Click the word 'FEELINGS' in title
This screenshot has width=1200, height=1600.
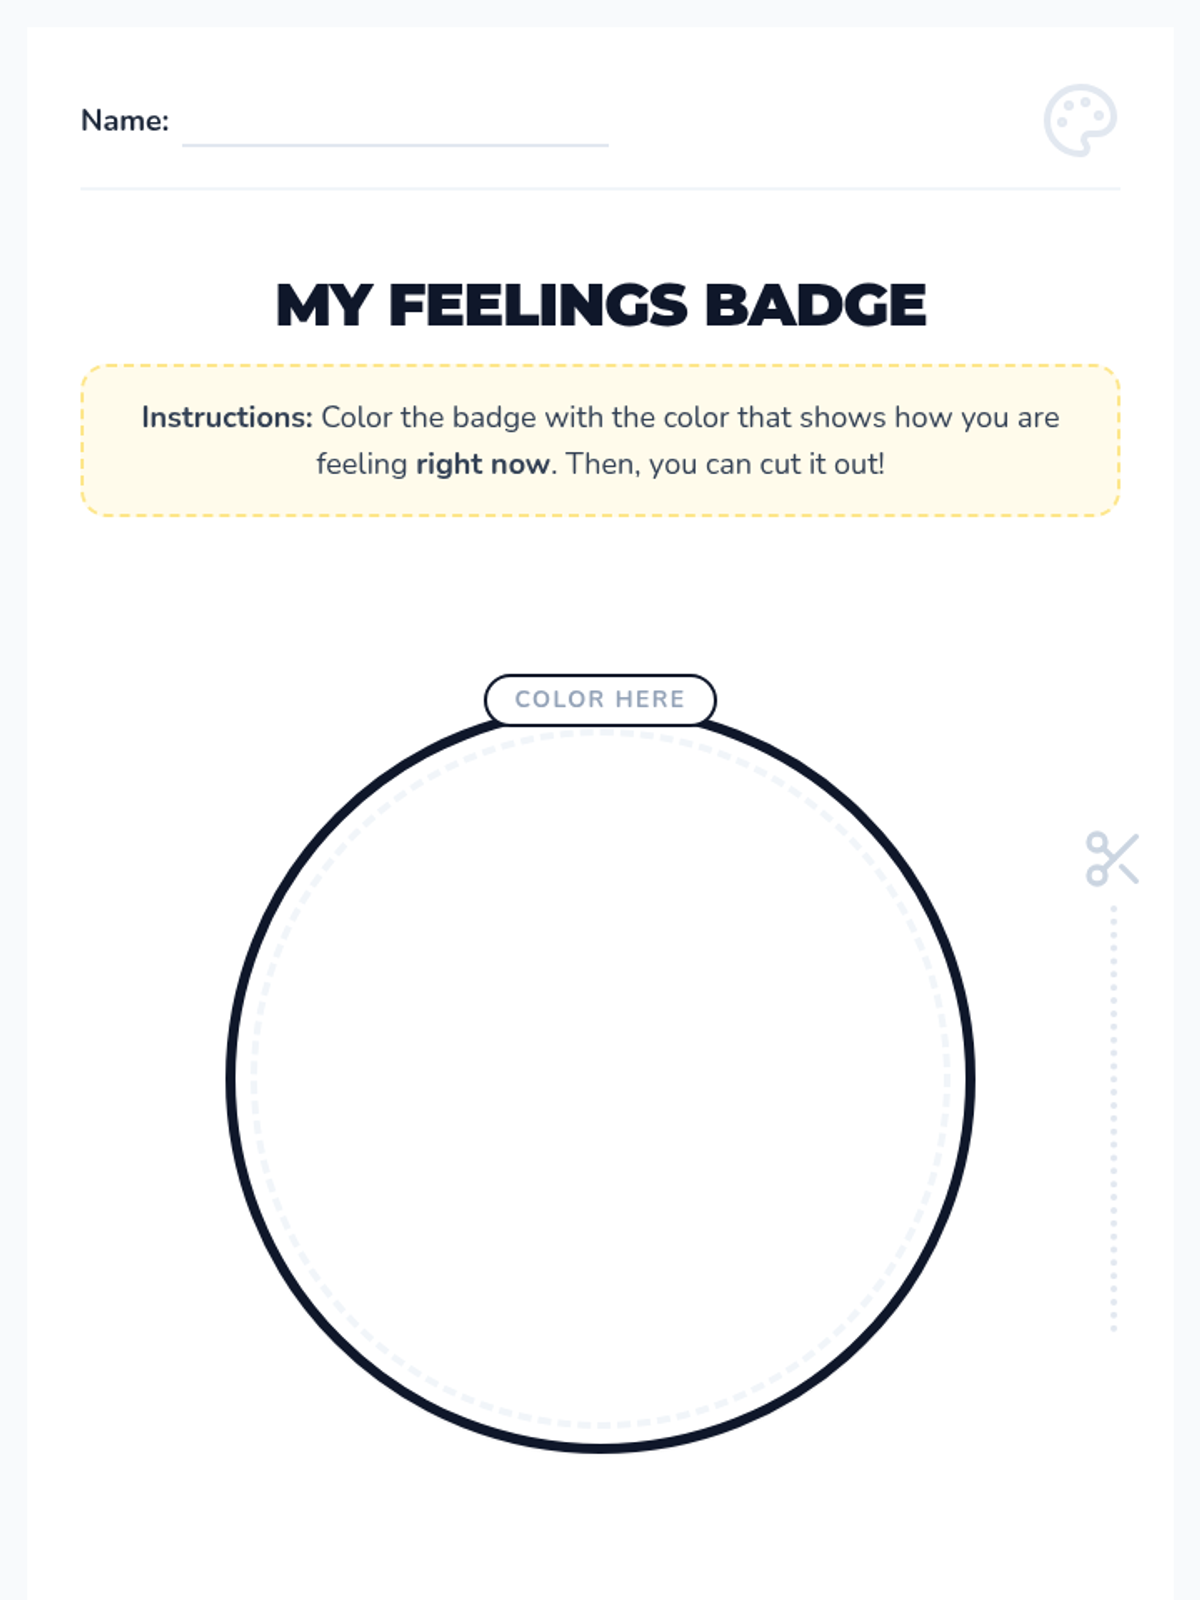[x=538, y=305]
